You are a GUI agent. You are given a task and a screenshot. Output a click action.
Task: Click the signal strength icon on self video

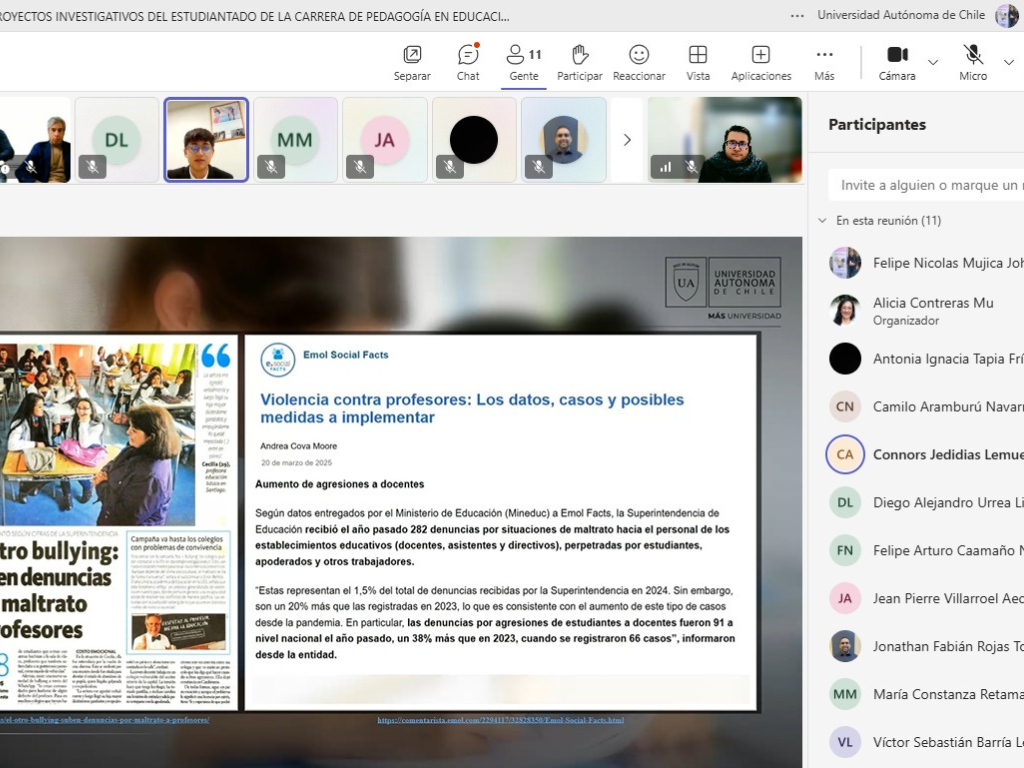coord(665,167)
